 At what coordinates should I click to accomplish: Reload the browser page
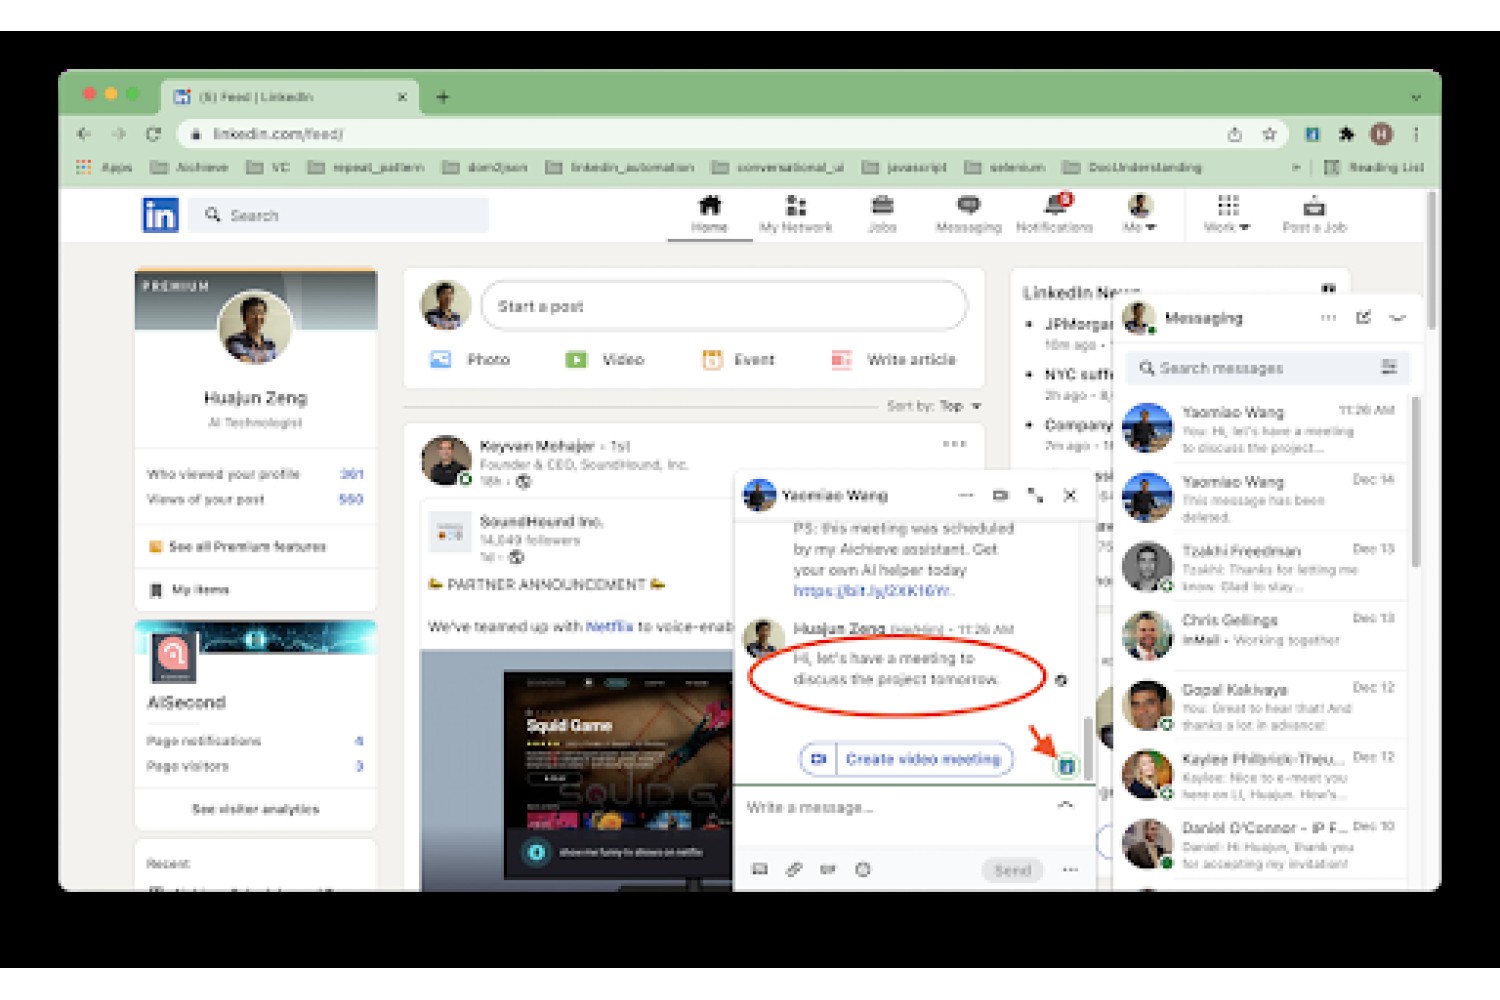153,134
